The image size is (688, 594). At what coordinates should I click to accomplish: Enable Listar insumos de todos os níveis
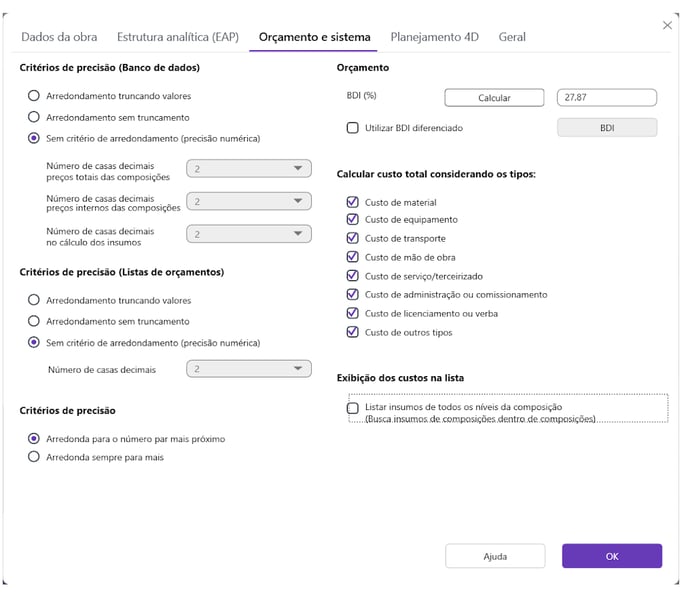(x=353, y=408)
